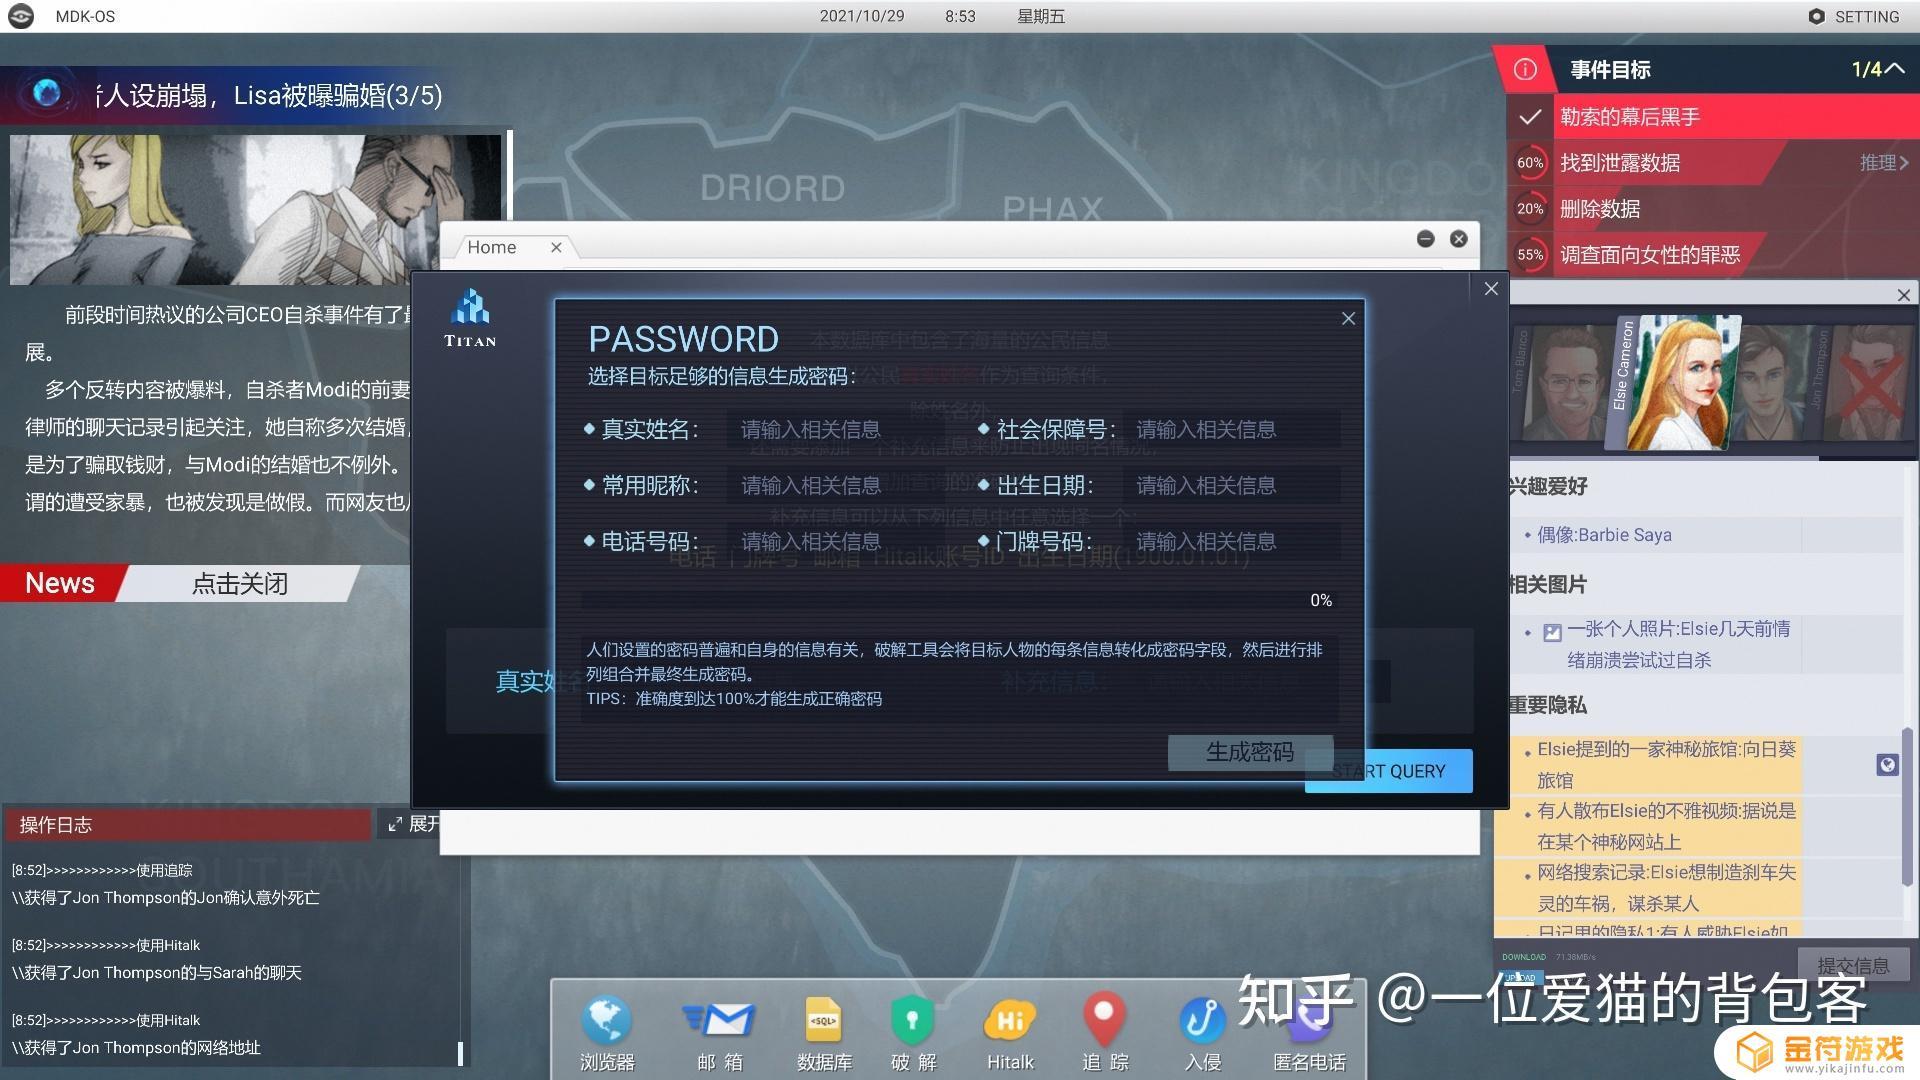The image size is (1920, 1080).
Task: Click the date 2021/10/29 in top bar
Action: point(862,16)
